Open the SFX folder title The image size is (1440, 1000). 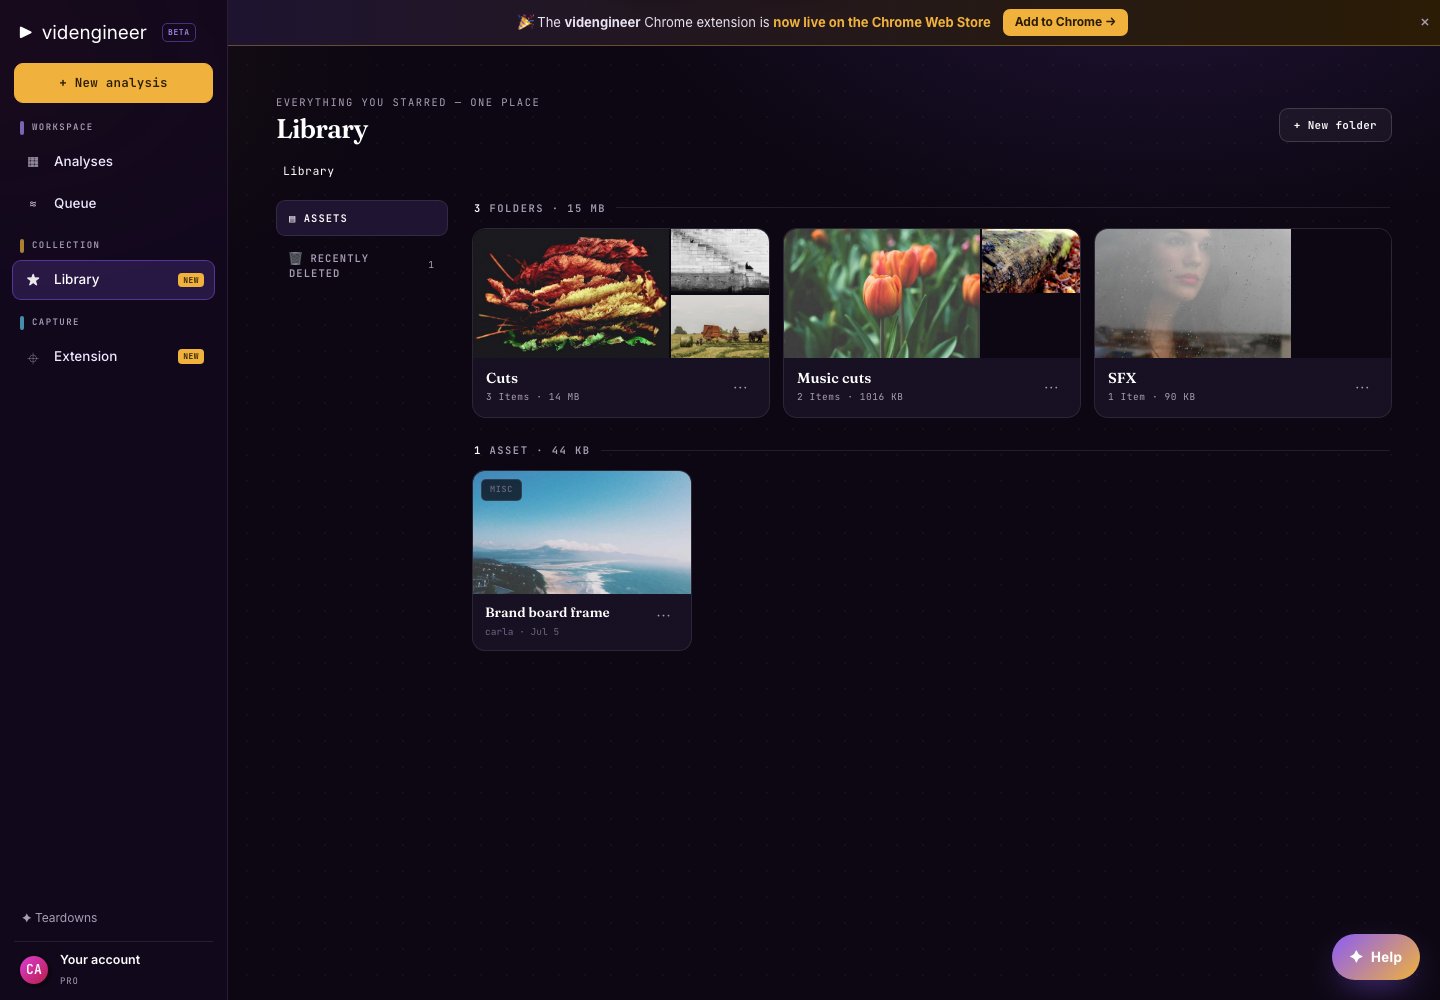click(x=1122, y=378)
